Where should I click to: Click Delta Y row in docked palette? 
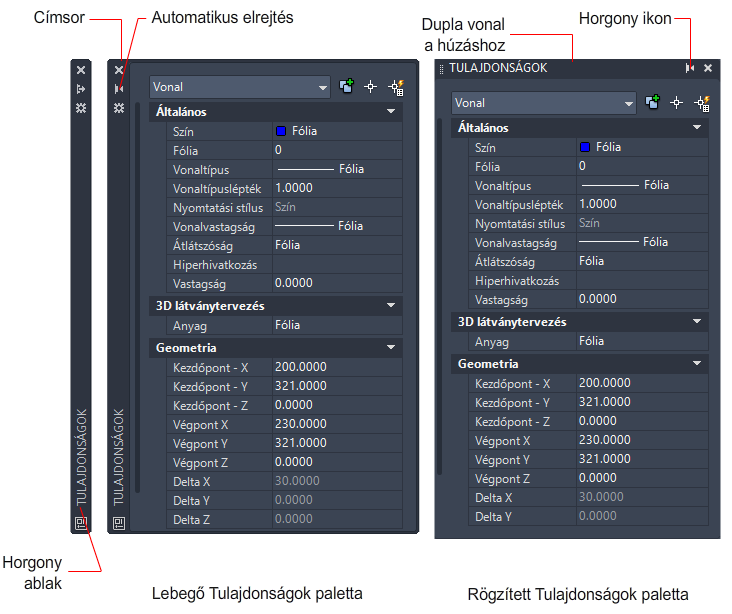[x=589, y=516]
